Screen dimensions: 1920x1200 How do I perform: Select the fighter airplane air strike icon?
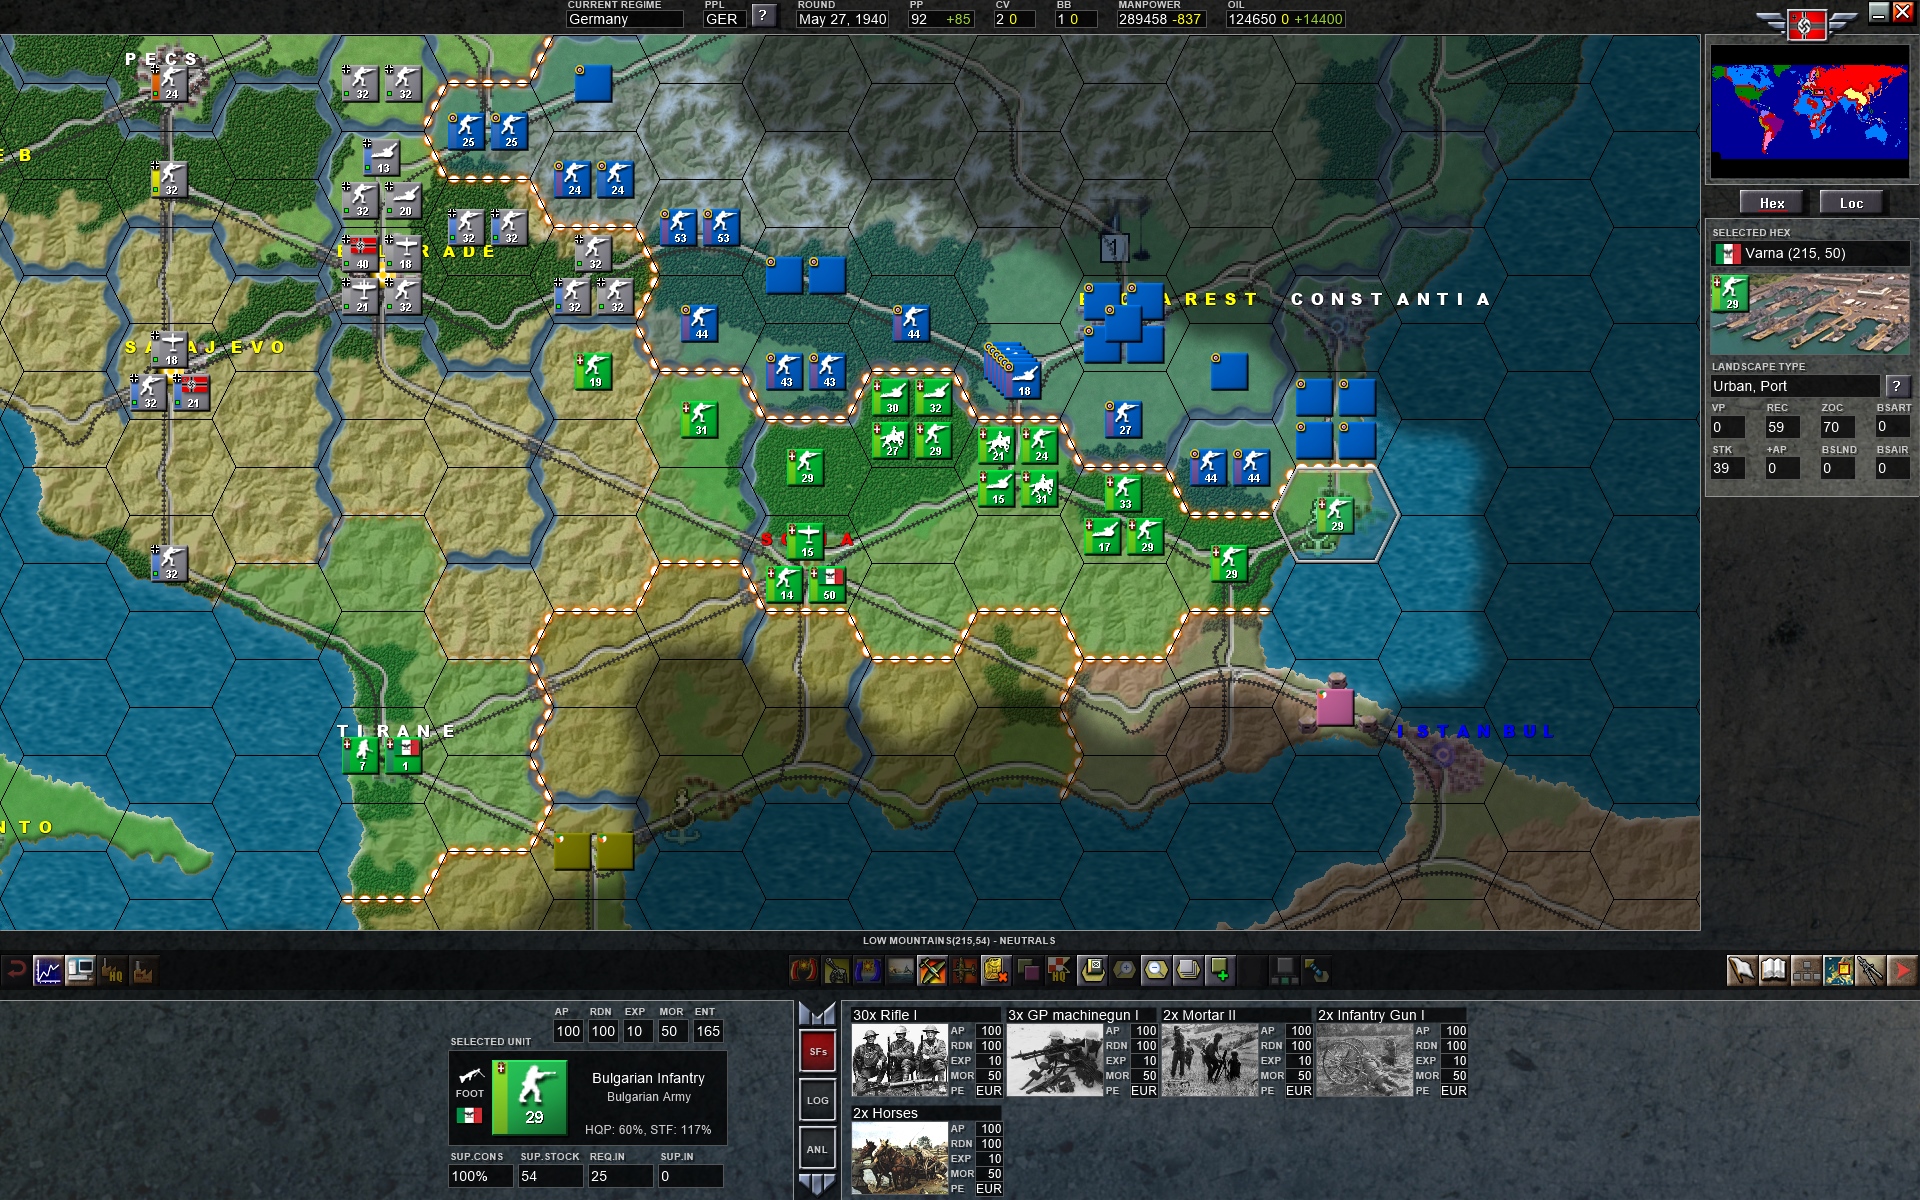point(932,970)
